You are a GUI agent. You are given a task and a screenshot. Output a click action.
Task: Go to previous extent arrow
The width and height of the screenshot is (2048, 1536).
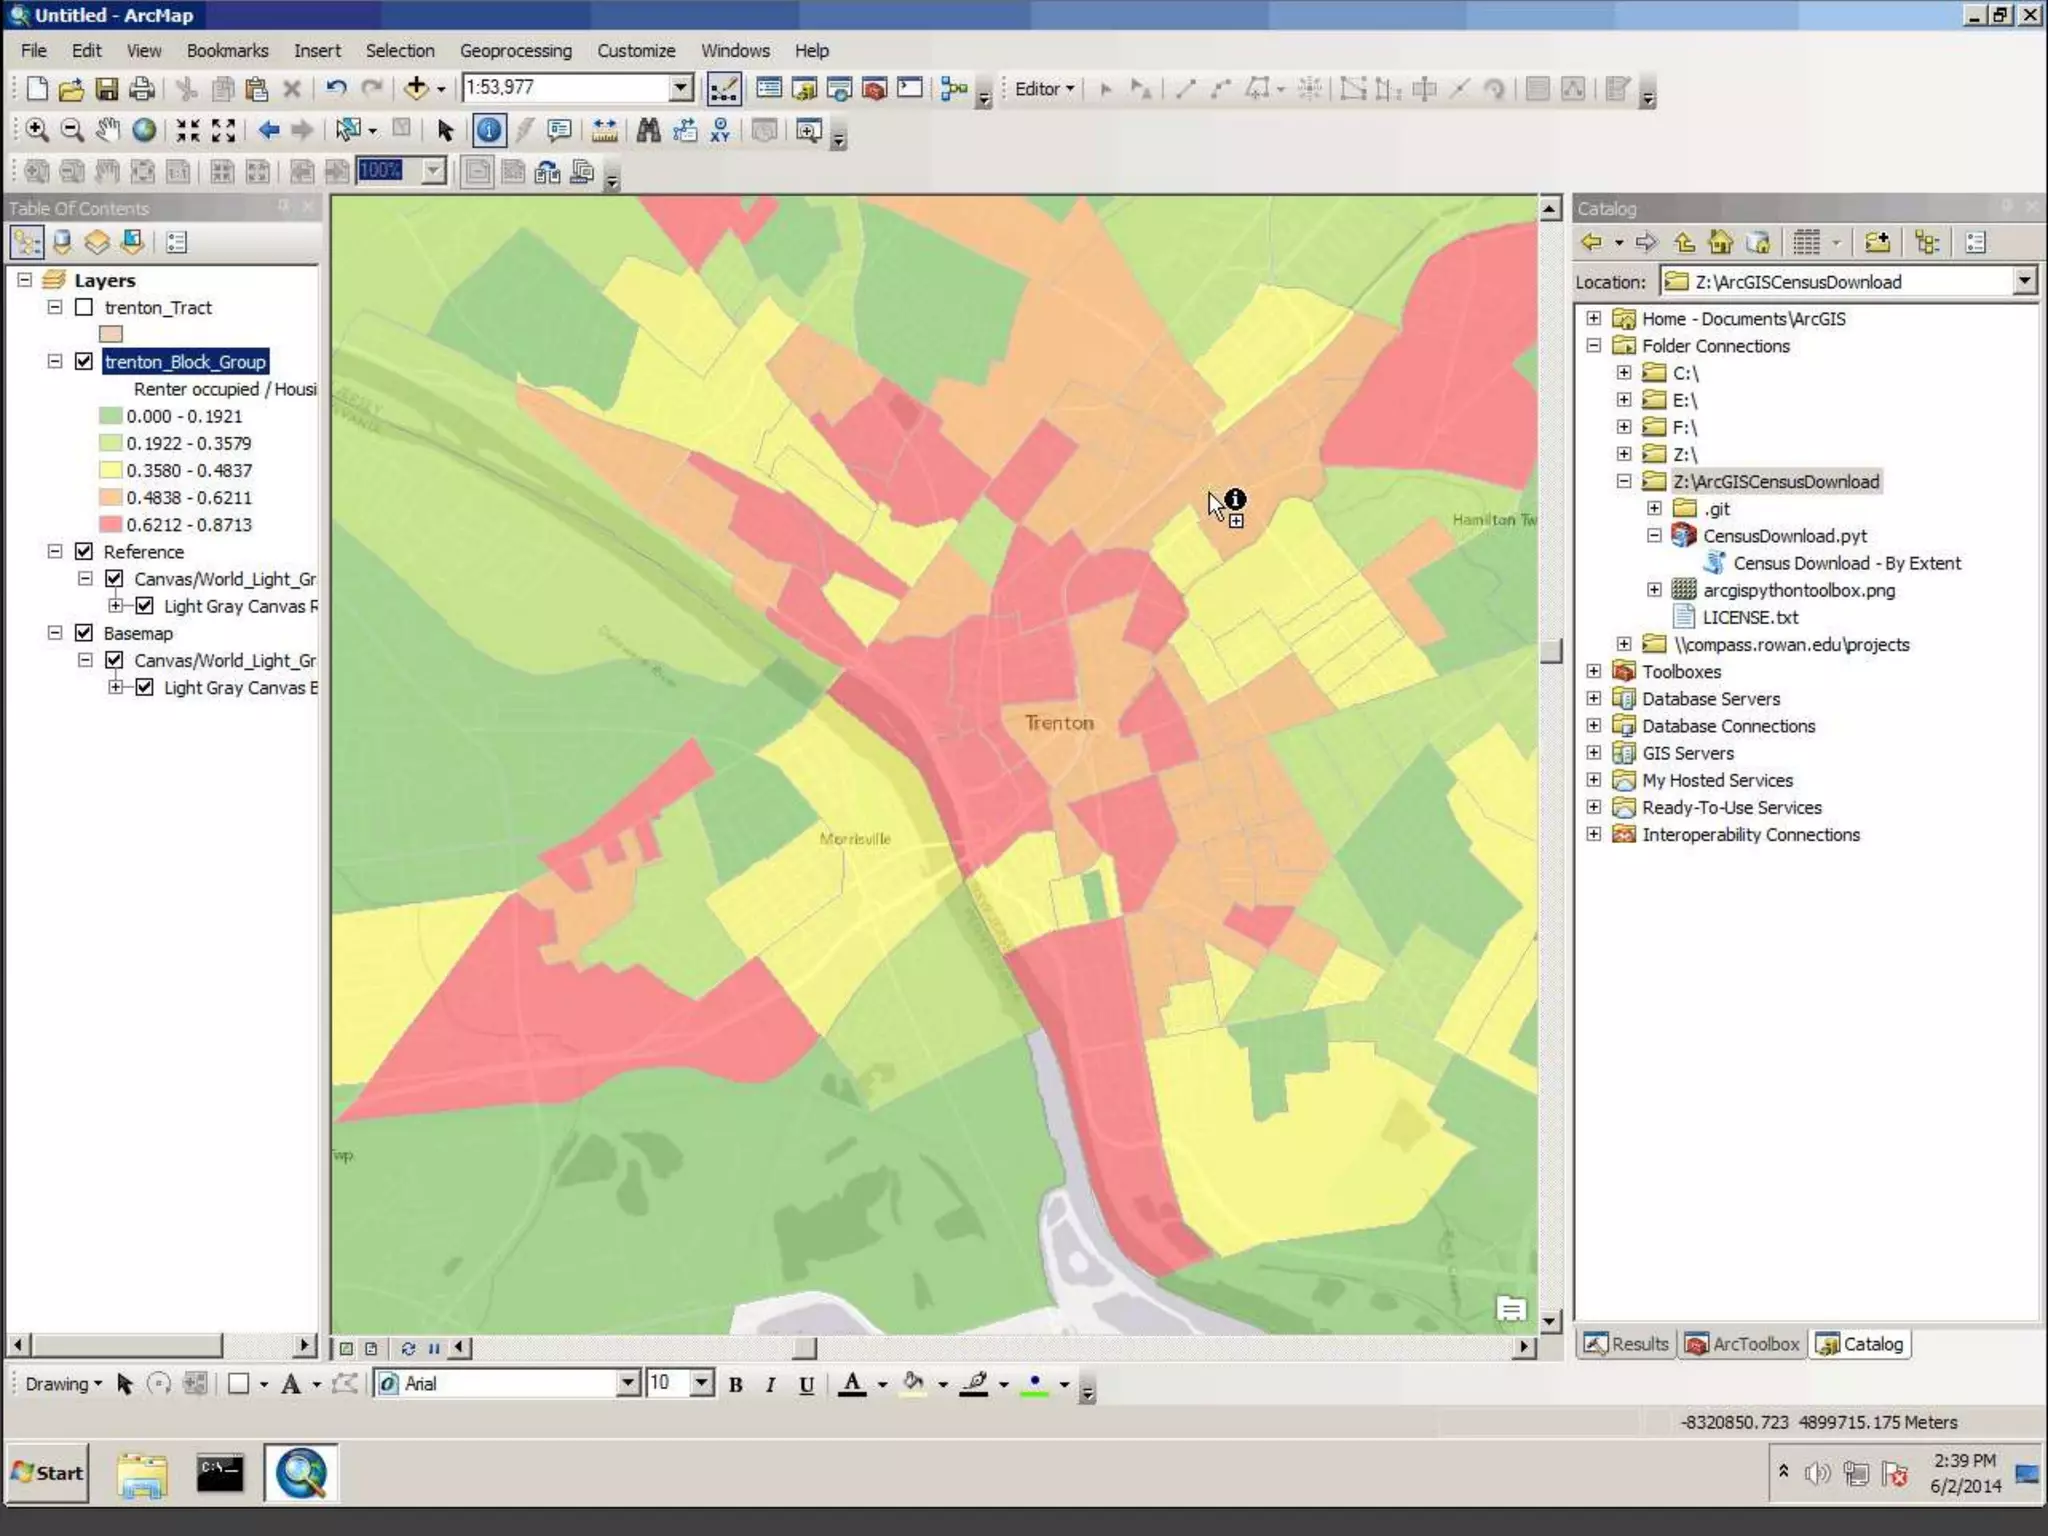point(268,130)
